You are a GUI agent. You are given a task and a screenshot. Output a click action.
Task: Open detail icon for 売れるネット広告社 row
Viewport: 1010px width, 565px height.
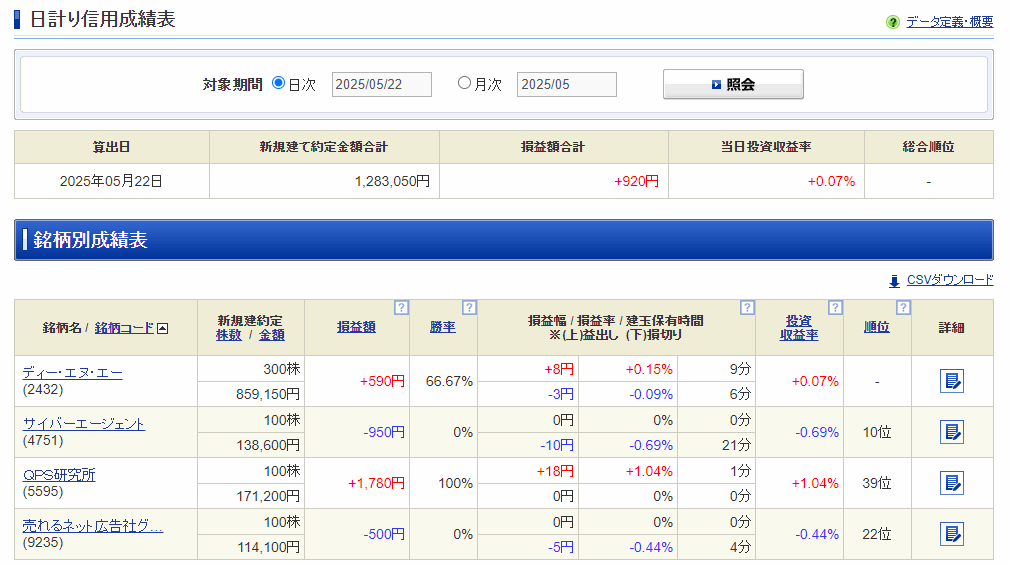[951, 534]
